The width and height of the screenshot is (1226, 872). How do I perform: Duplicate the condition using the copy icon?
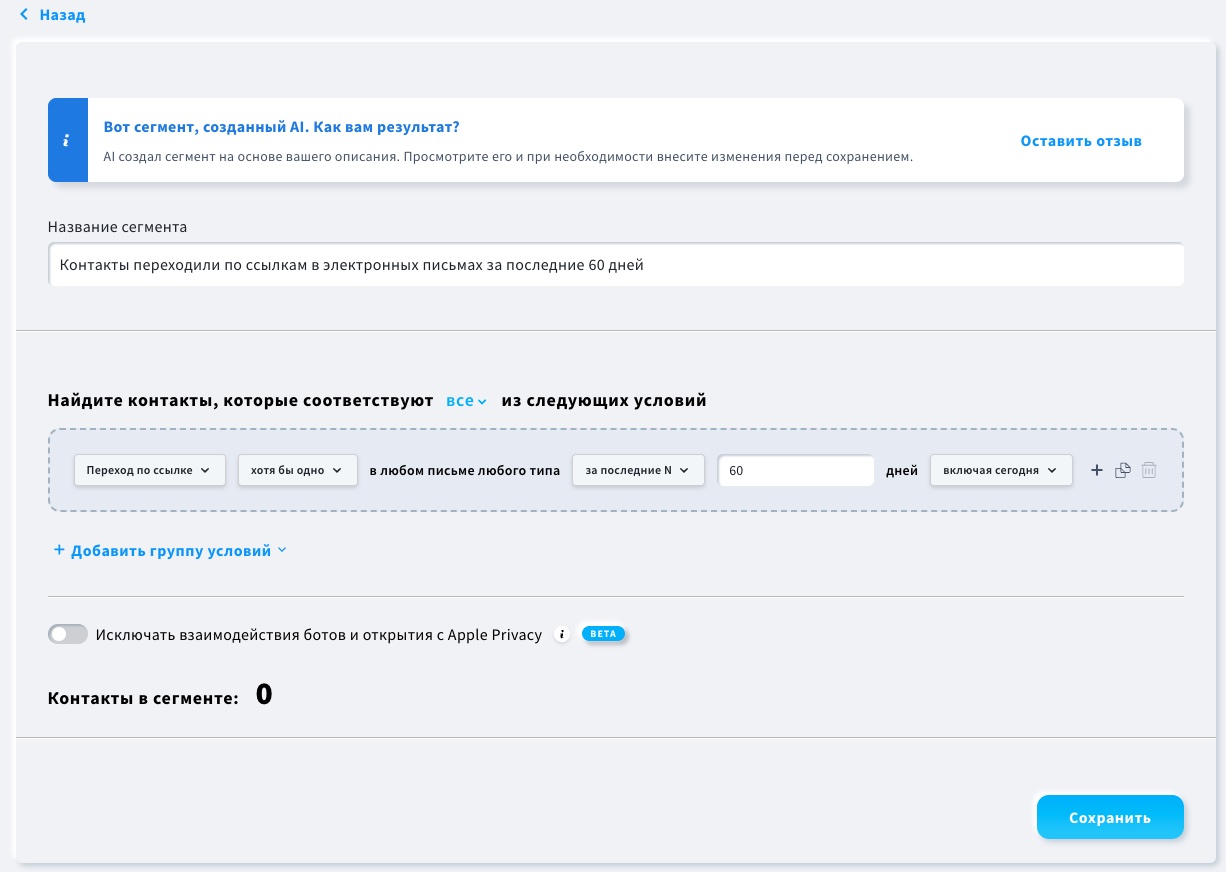[1122, 470]
